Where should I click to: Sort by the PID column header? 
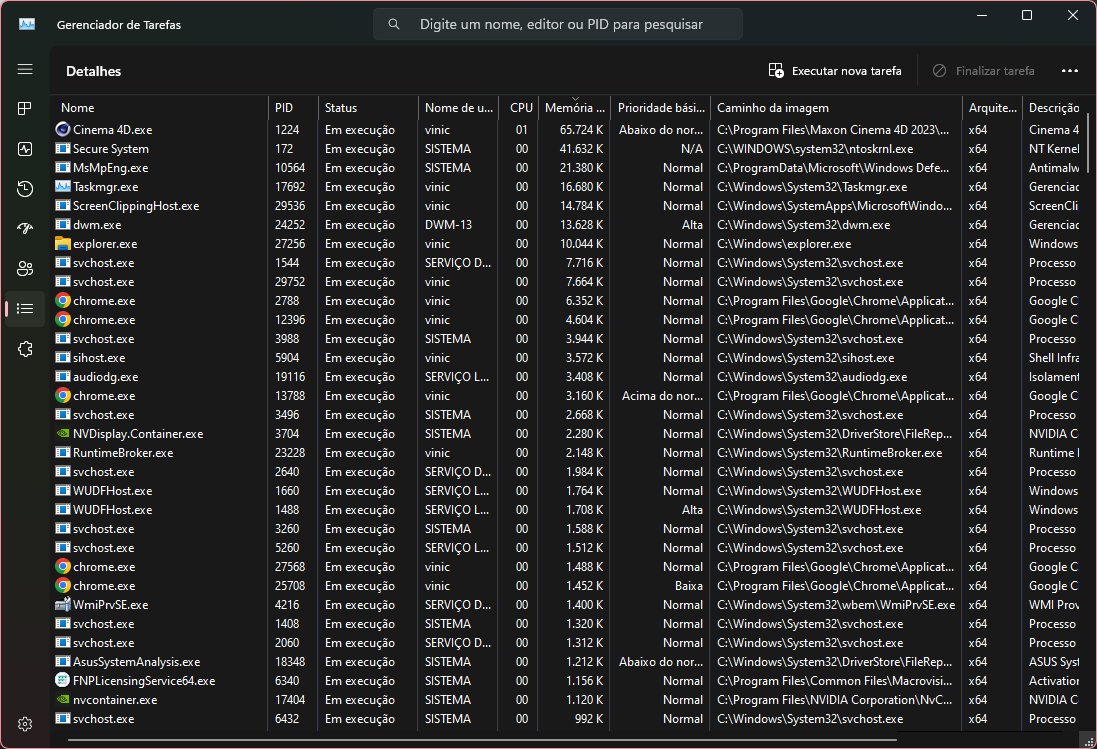tap(293, 108)
